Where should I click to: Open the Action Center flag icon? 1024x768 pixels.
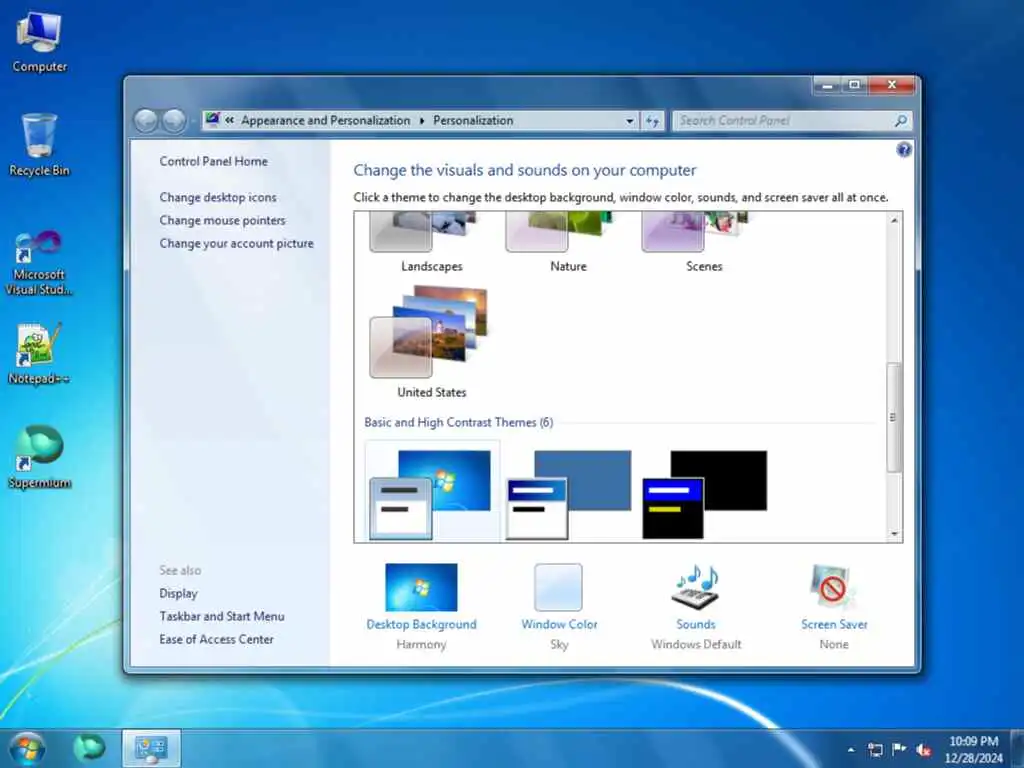(899, 750)
